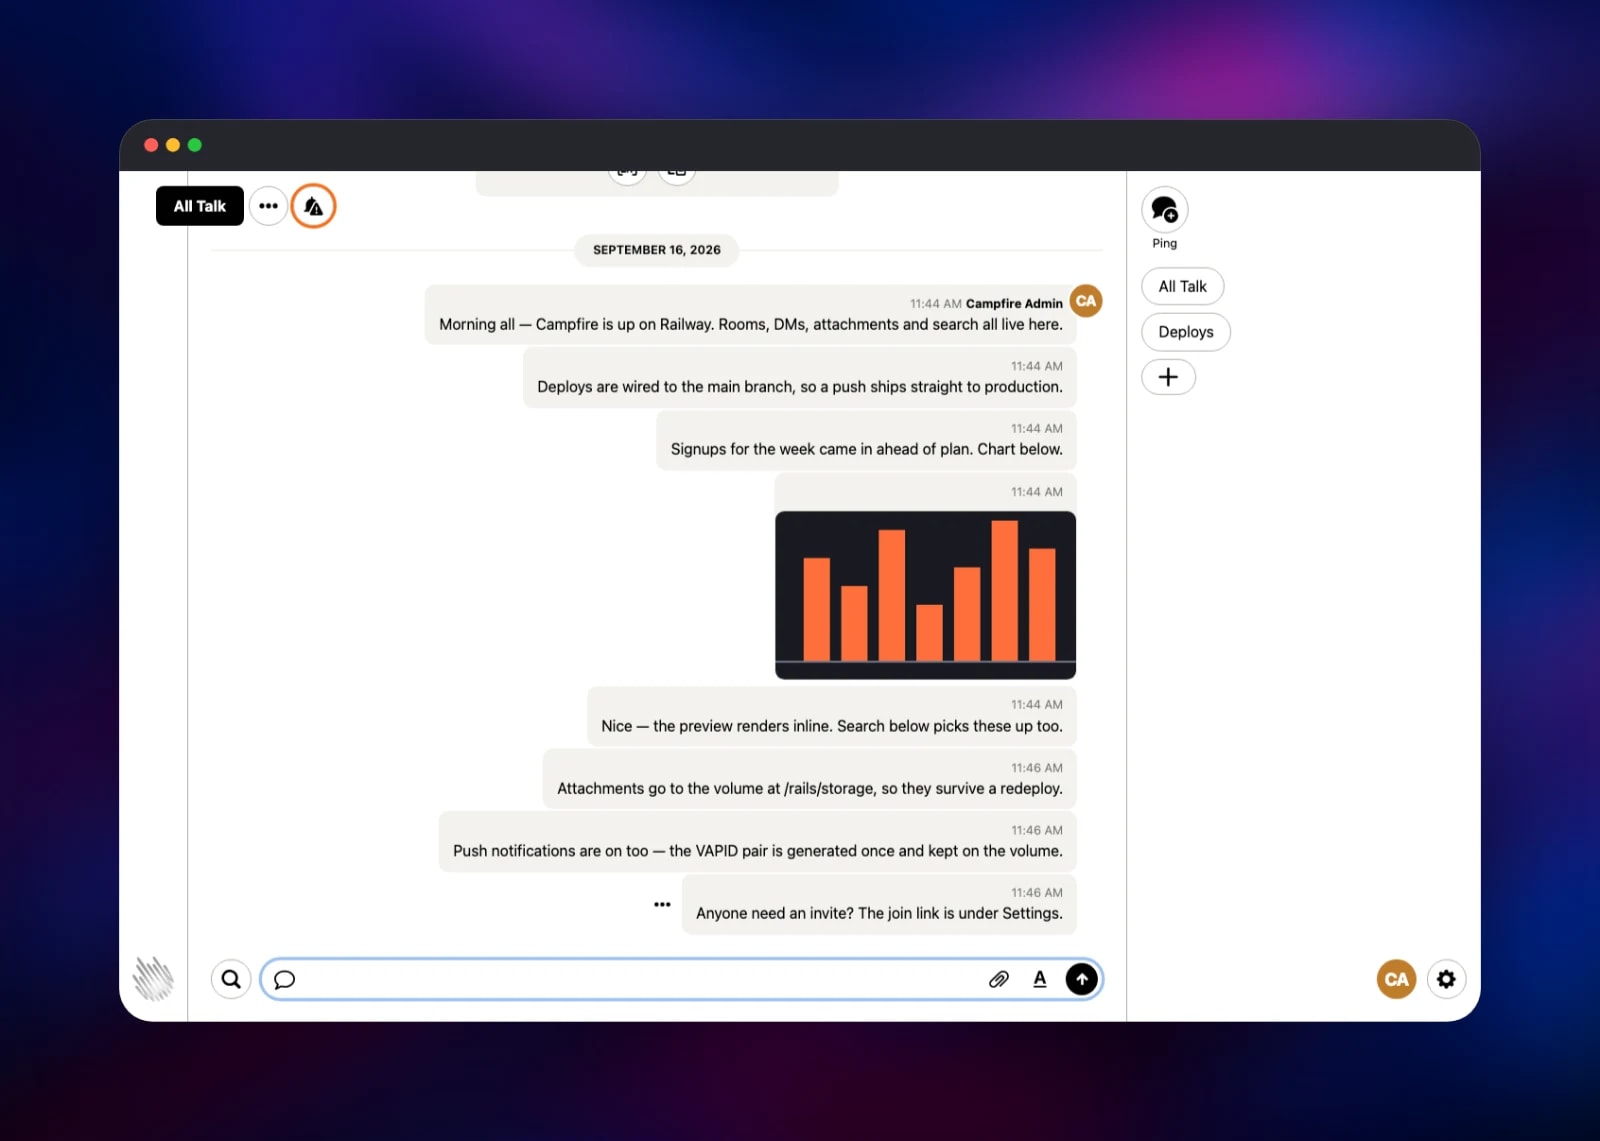Click the September 16, 2026 date separator
1600x1141 pixels.
[656, 250]
